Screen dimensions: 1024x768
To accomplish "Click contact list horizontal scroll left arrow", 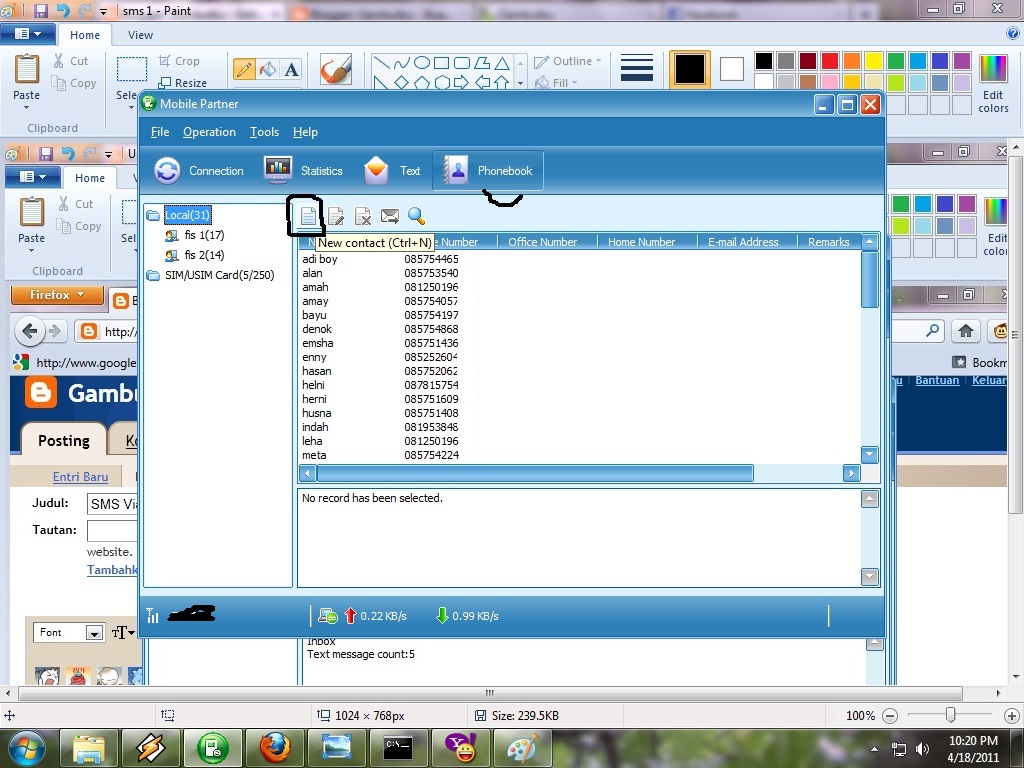I will 308,473.
